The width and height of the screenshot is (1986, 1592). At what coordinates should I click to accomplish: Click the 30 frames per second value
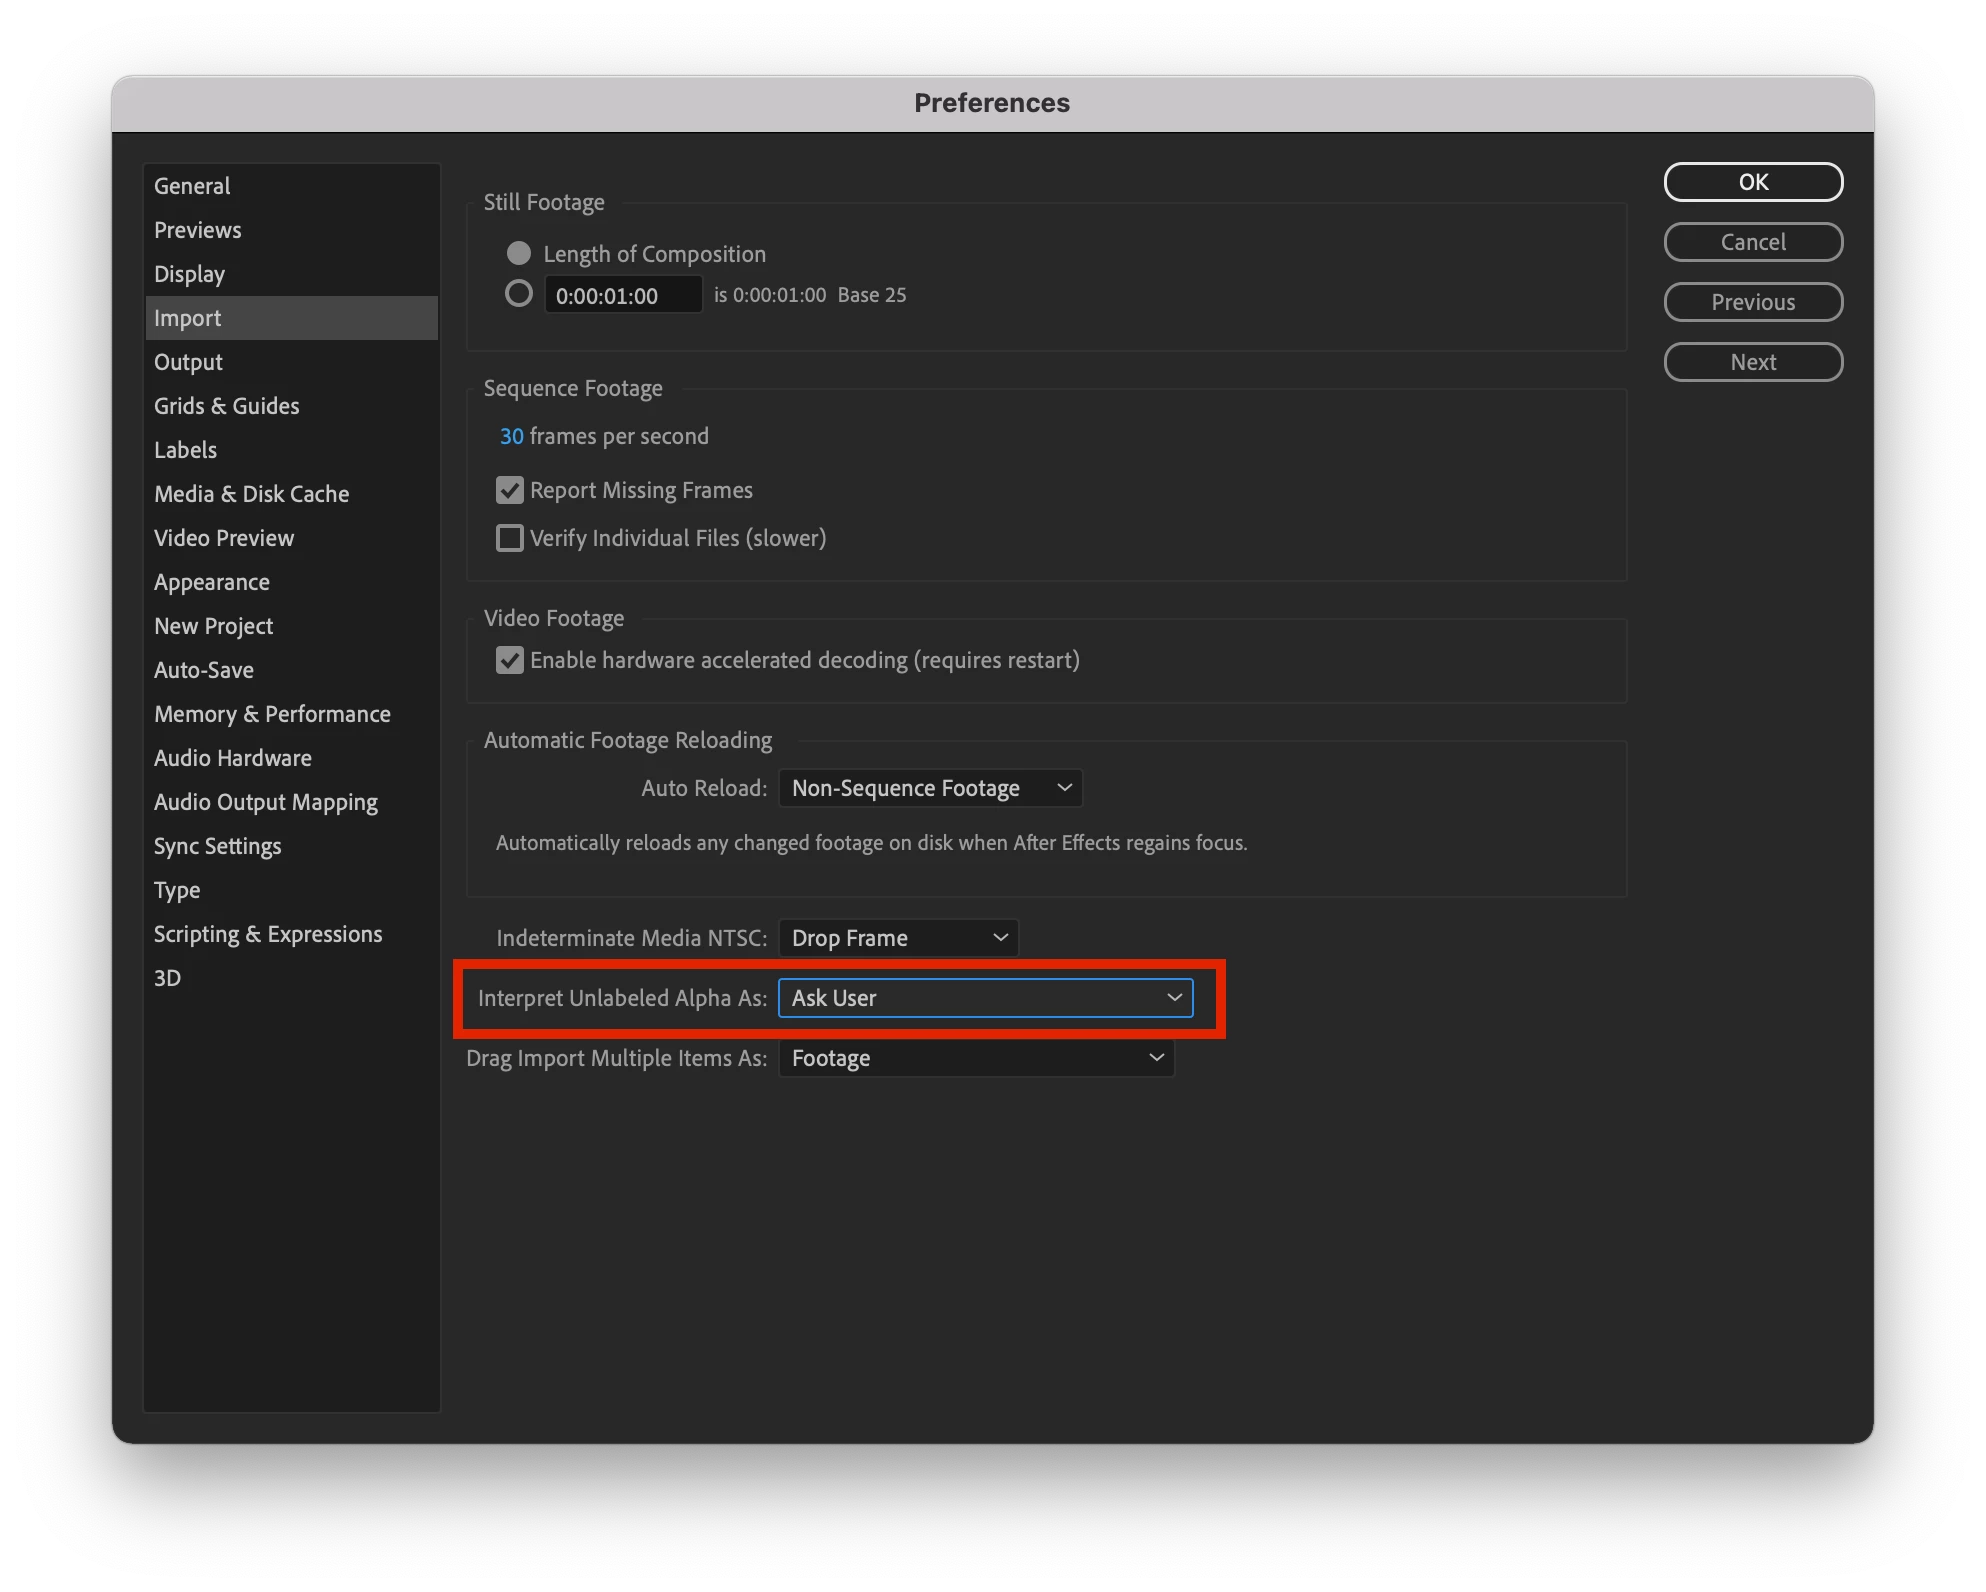[x=511, y=436]
